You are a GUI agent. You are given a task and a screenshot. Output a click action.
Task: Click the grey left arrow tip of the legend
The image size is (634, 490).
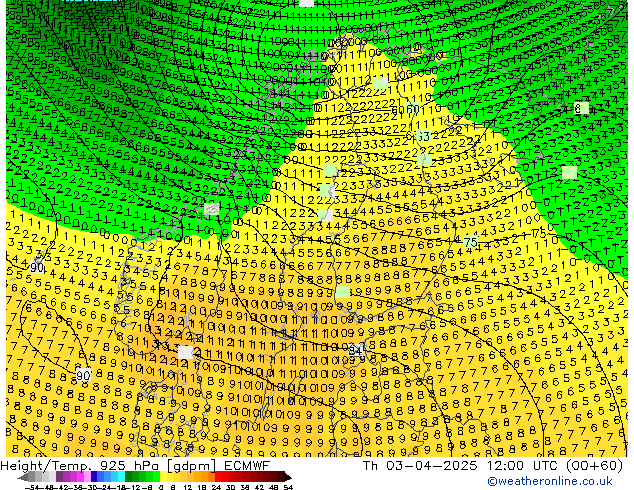coord(22,477)
